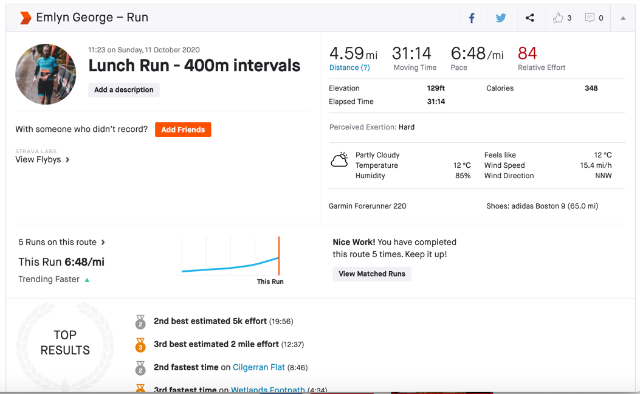This screenshot has width=640, height=394.
Task: Click Shoes: adidas Boston 9 text
Action: tap(542, 206)
